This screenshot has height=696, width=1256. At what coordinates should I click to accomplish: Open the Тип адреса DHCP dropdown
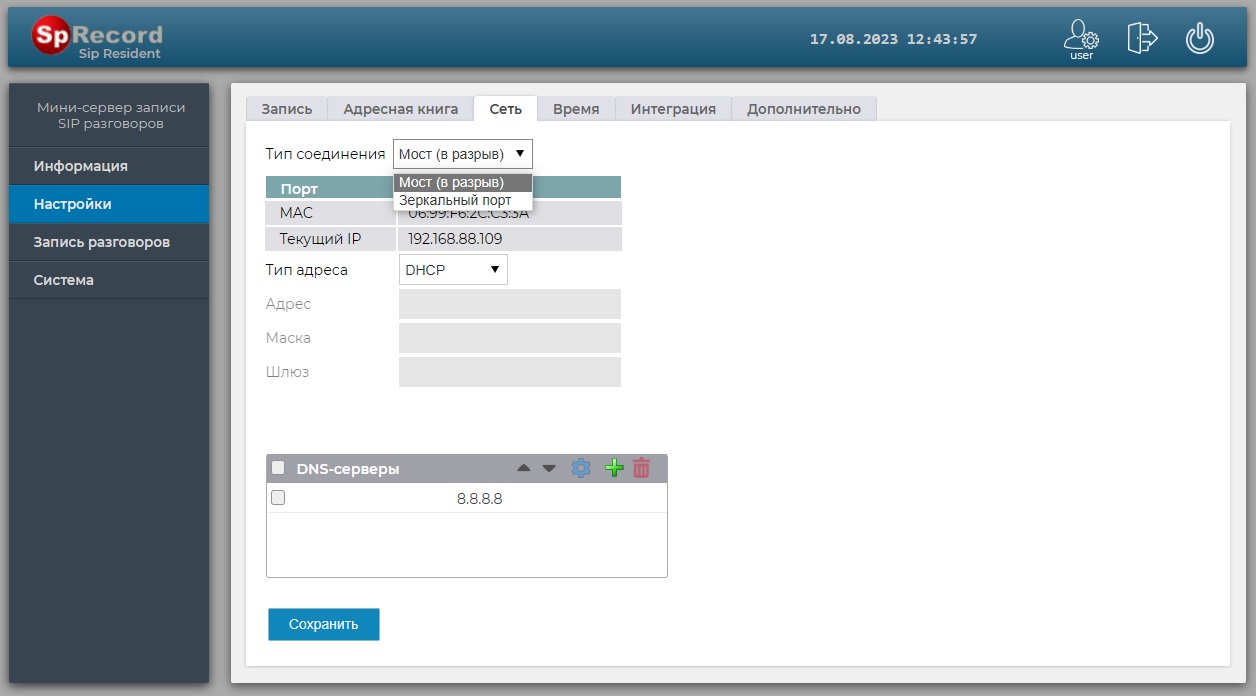[453, 270]
